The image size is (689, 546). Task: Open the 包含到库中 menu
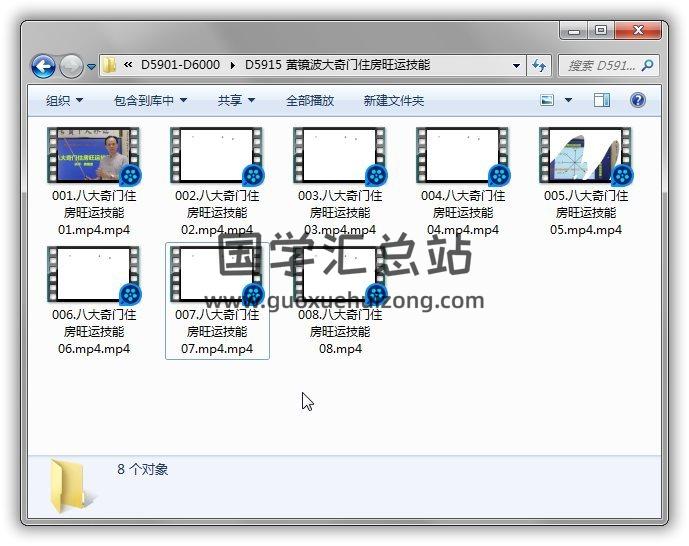pyautogui.click(x=150, y=101)
